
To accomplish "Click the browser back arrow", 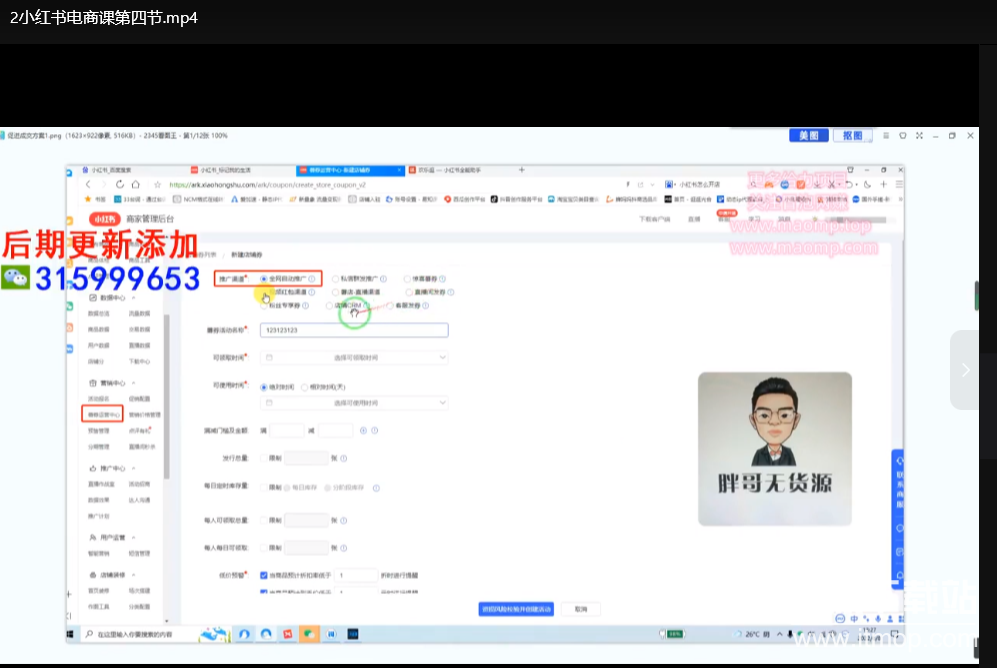I will click(x=88, y=184).
